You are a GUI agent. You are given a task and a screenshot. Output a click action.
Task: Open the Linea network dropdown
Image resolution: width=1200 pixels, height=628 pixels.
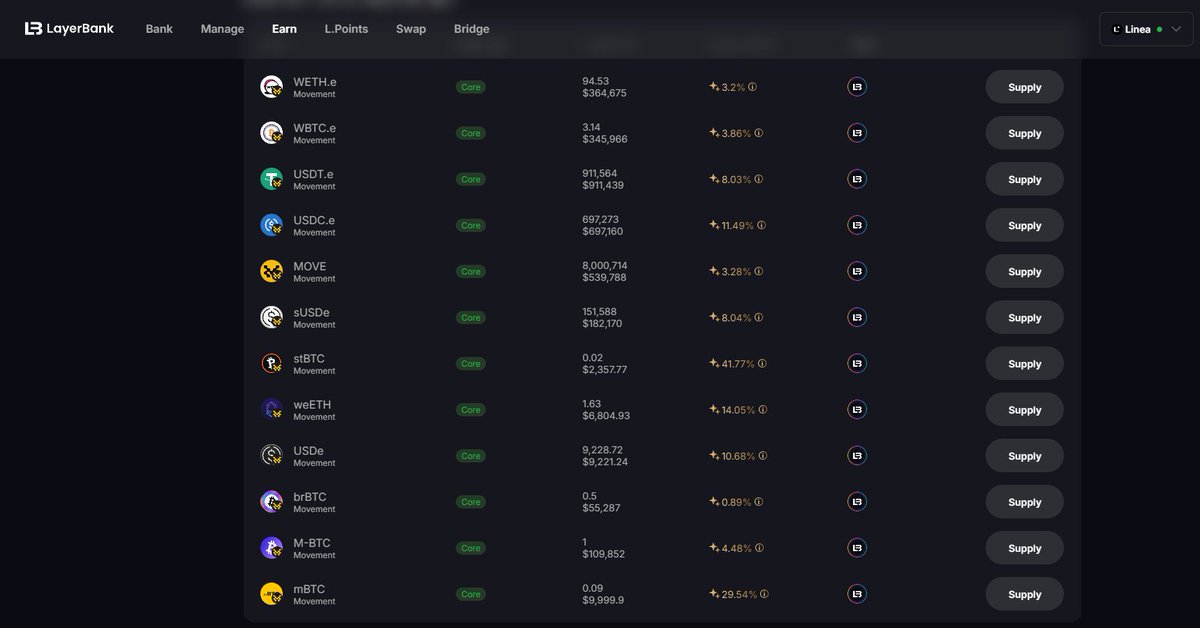1146,29
